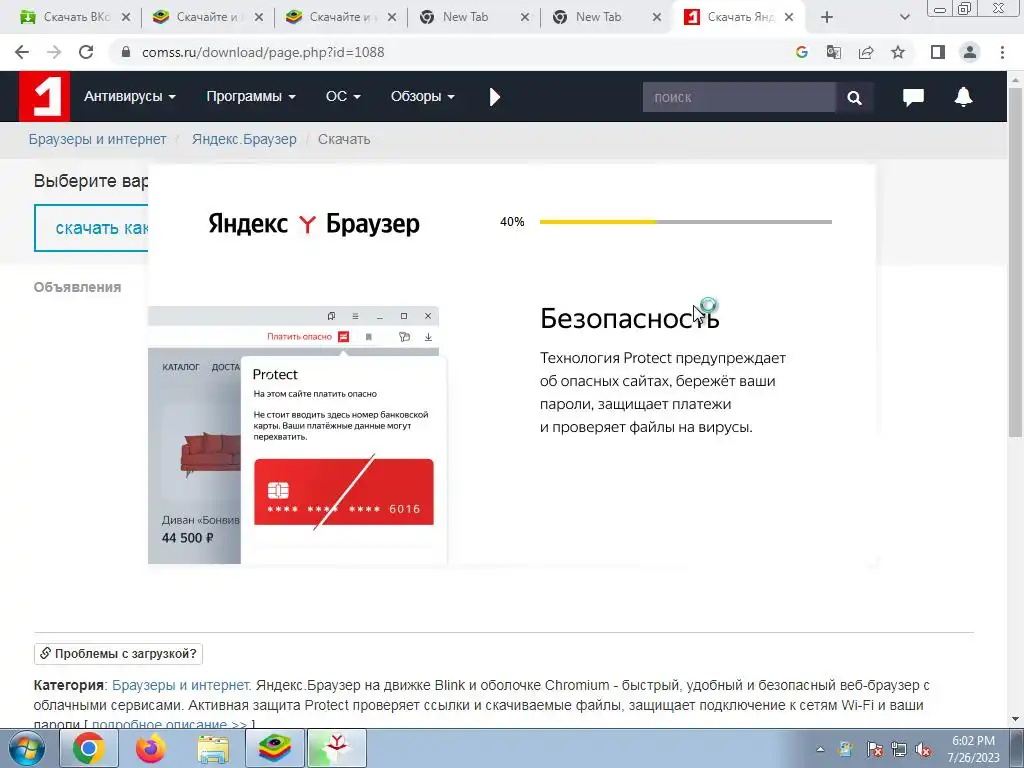
Task: Close the Скачать Янд active tab
Action: point(789,18)
